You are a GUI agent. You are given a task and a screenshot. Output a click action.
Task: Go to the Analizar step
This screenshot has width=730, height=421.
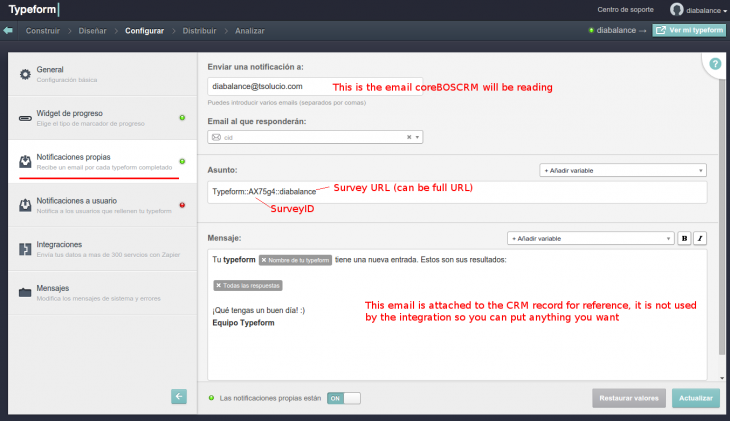pos(250,31)
